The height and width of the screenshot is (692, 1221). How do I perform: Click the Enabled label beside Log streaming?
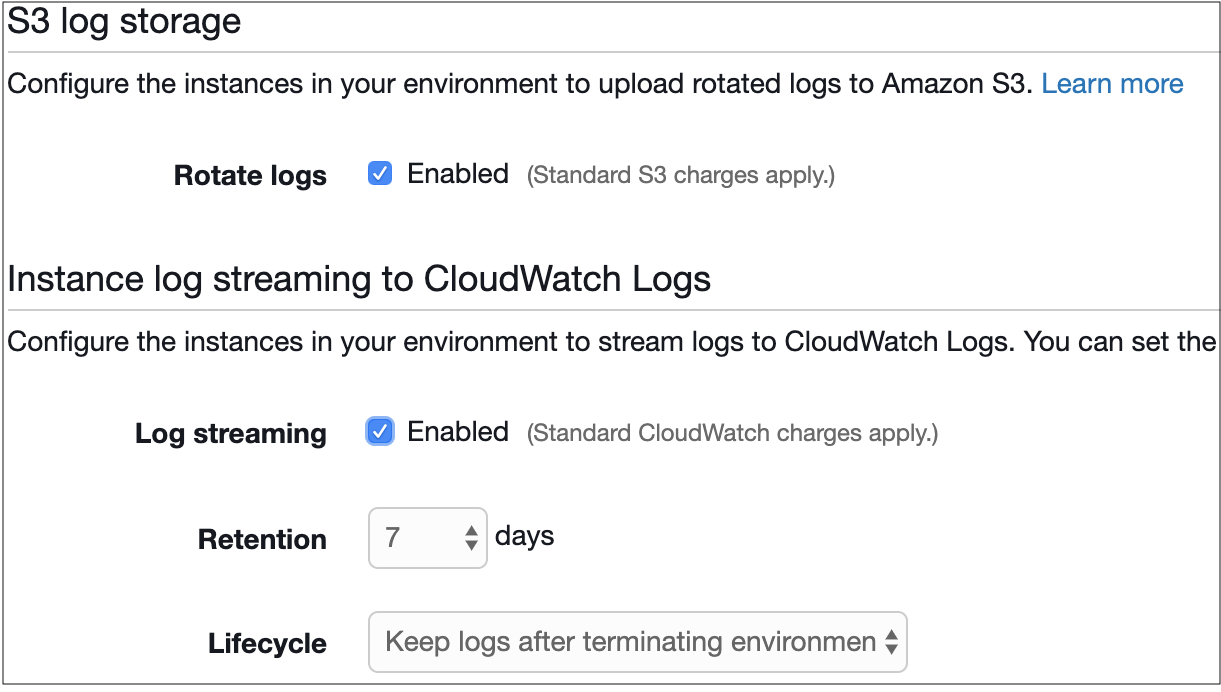coord(458,432)
